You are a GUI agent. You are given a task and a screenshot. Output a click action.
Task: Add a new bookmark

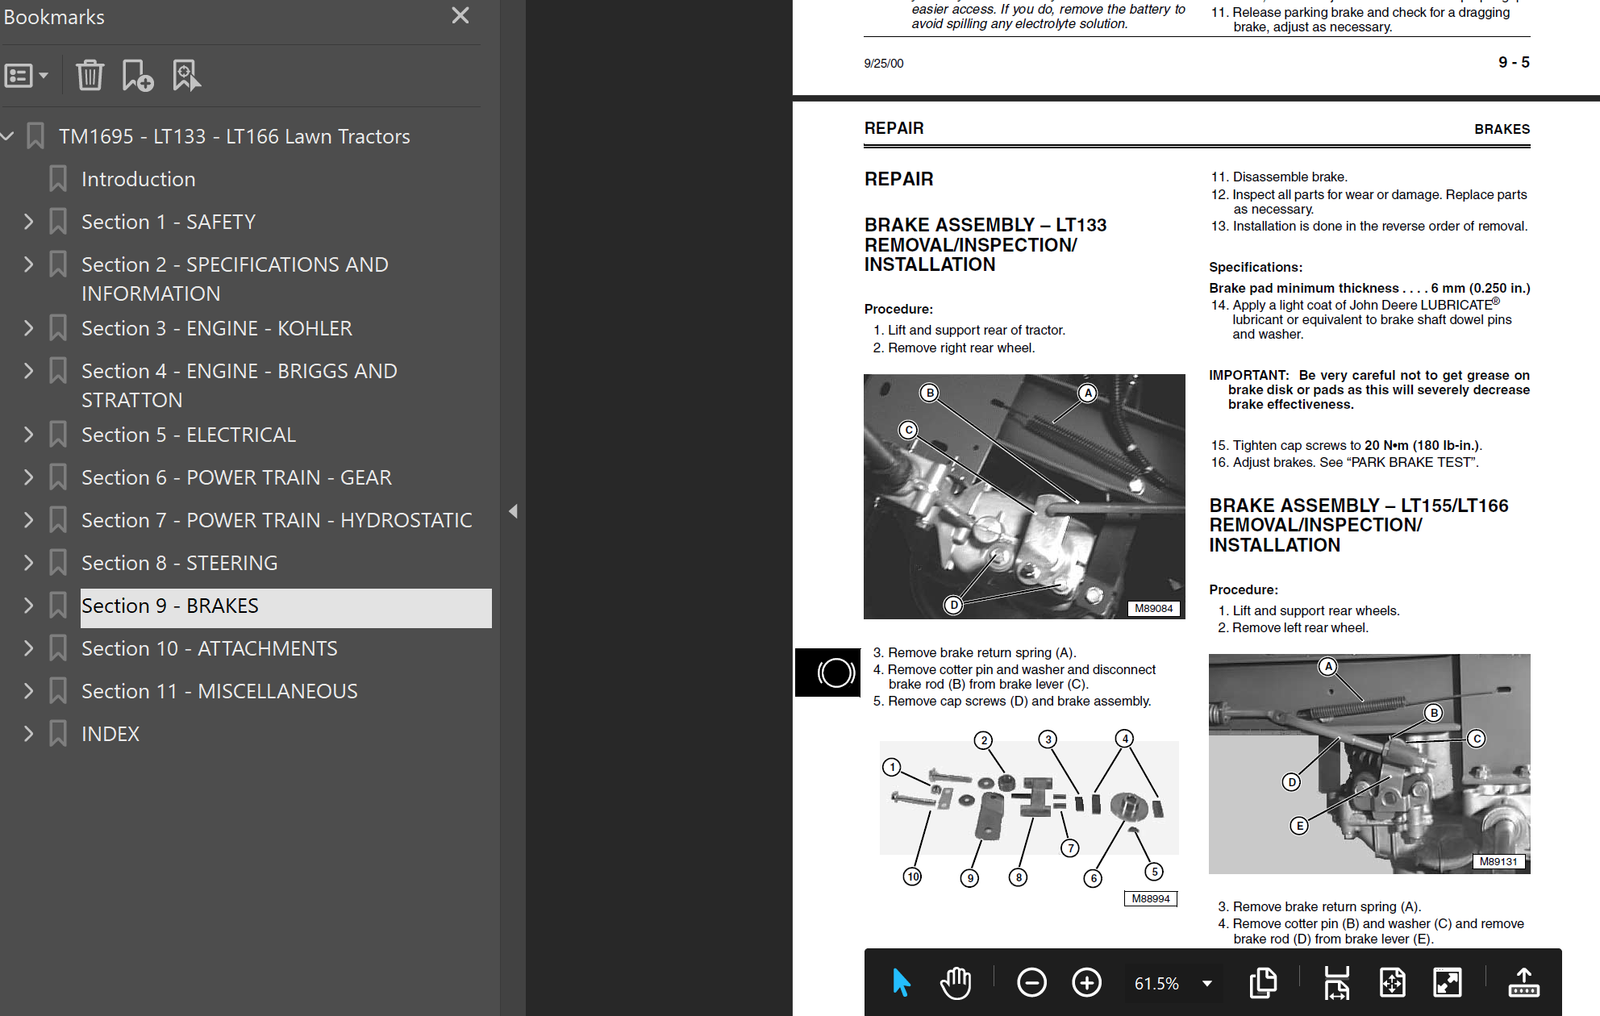coord(137,75)
